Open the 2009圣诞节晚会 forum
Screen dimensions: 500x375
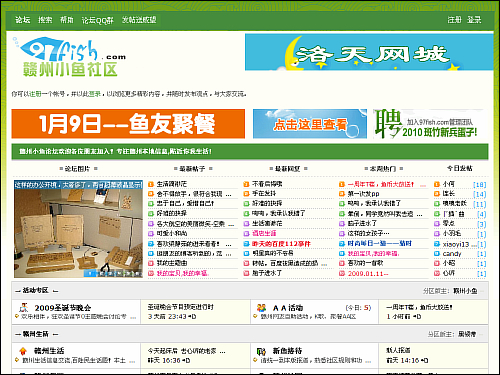coord(63,308)
